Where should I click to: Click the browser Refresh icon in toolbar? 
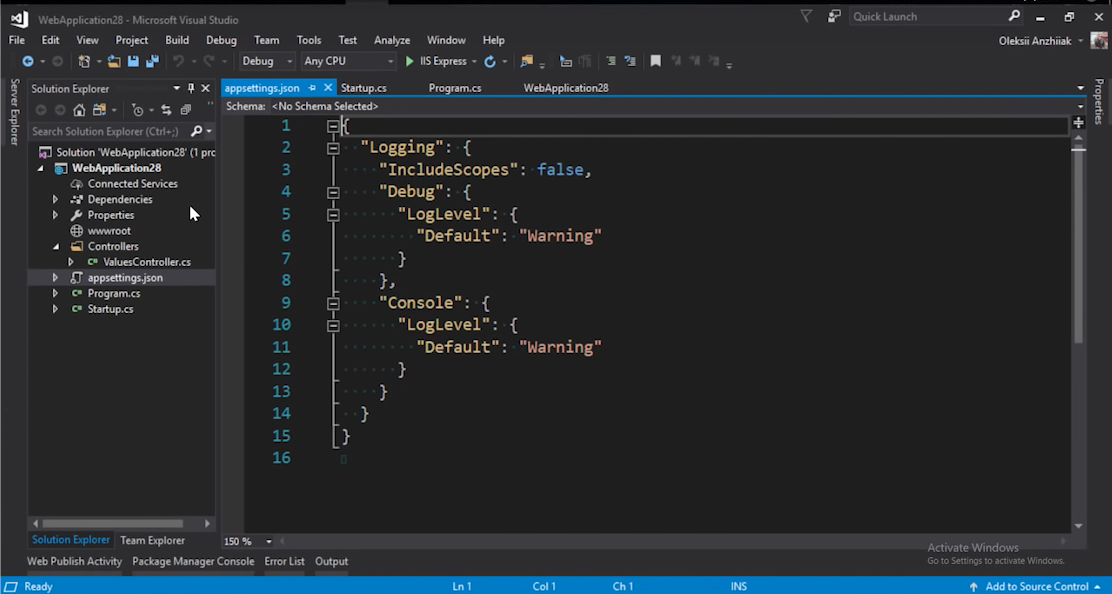[489, 62]
